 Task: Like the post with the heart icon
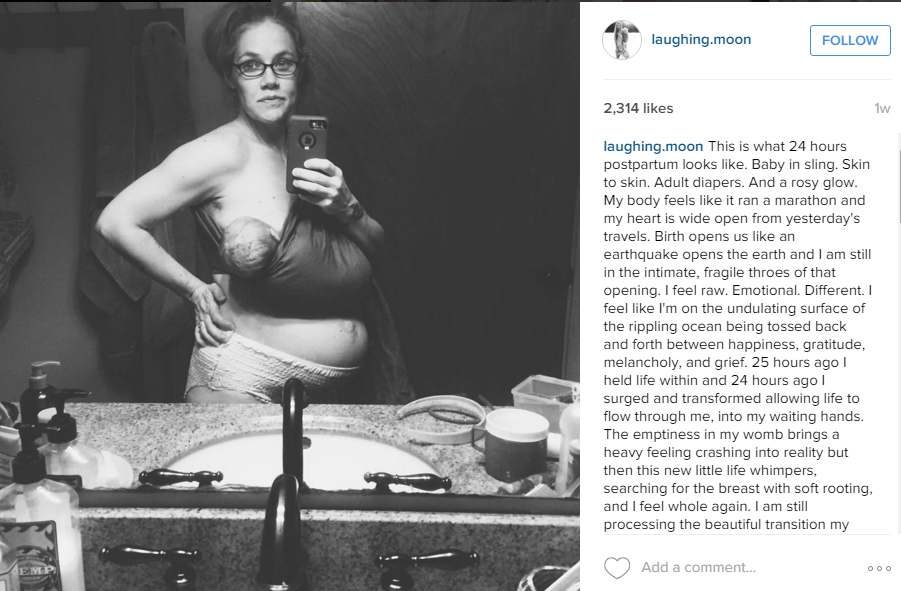click(617, 567)
